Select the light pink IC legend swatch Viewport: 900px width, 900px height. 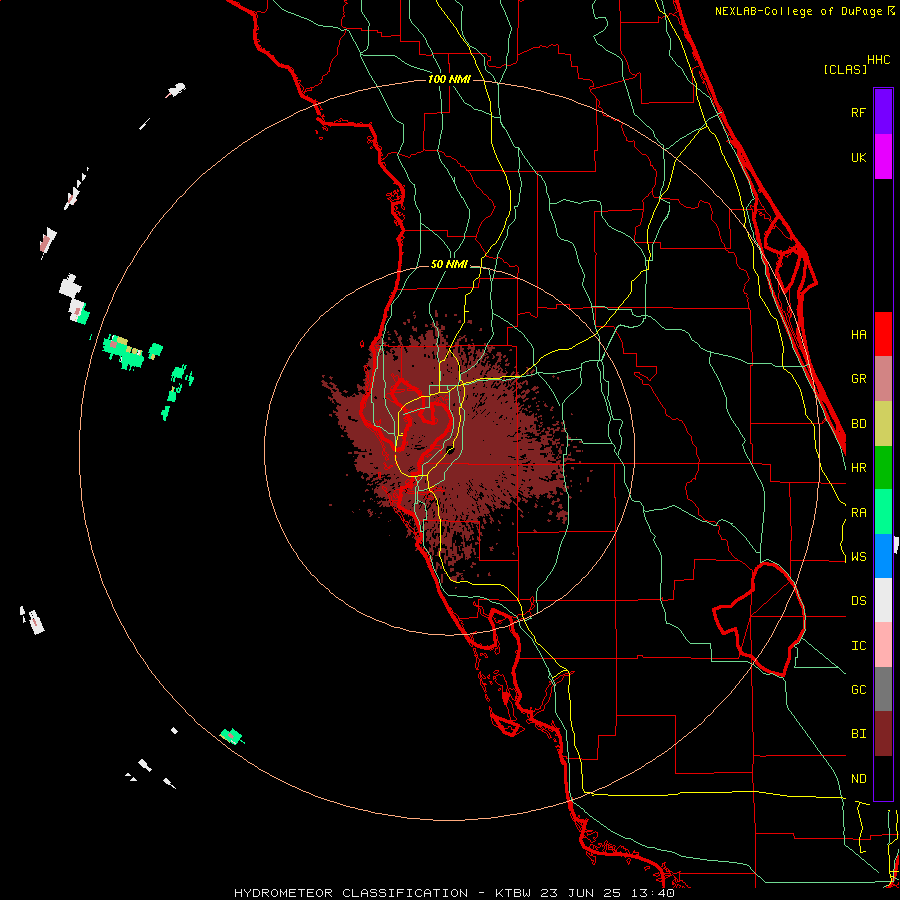pos(883,645)
